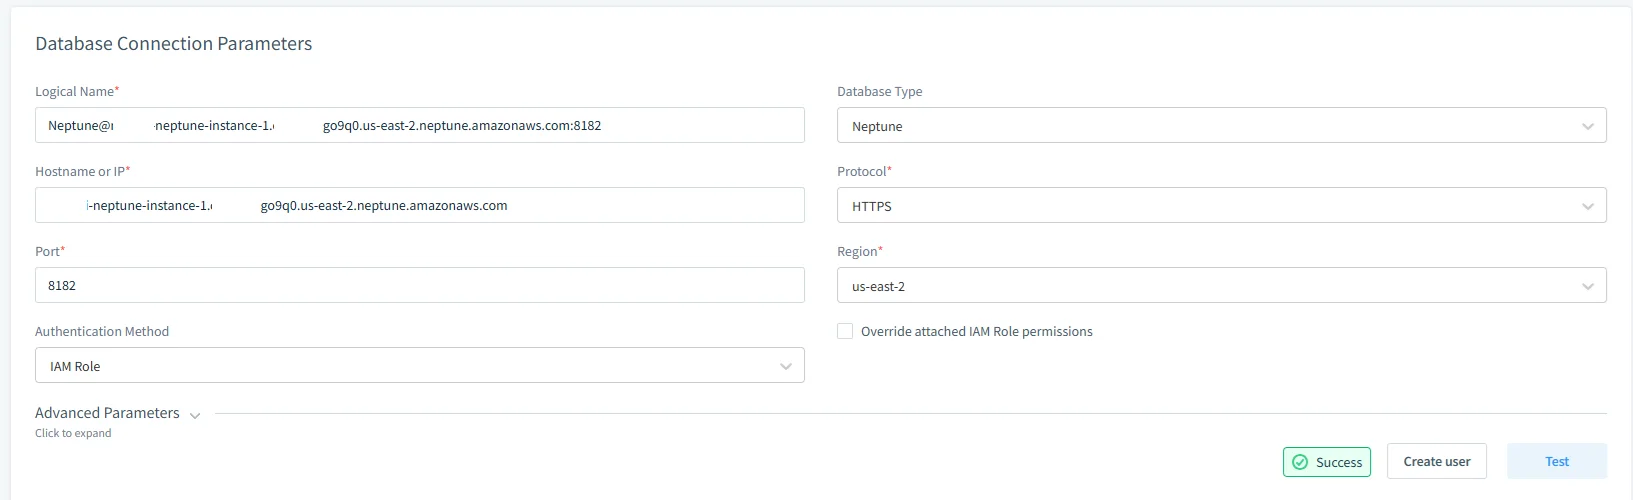Click the Protocol label
The height and width of the screenshot is (500, 1633).
[862, 171]
